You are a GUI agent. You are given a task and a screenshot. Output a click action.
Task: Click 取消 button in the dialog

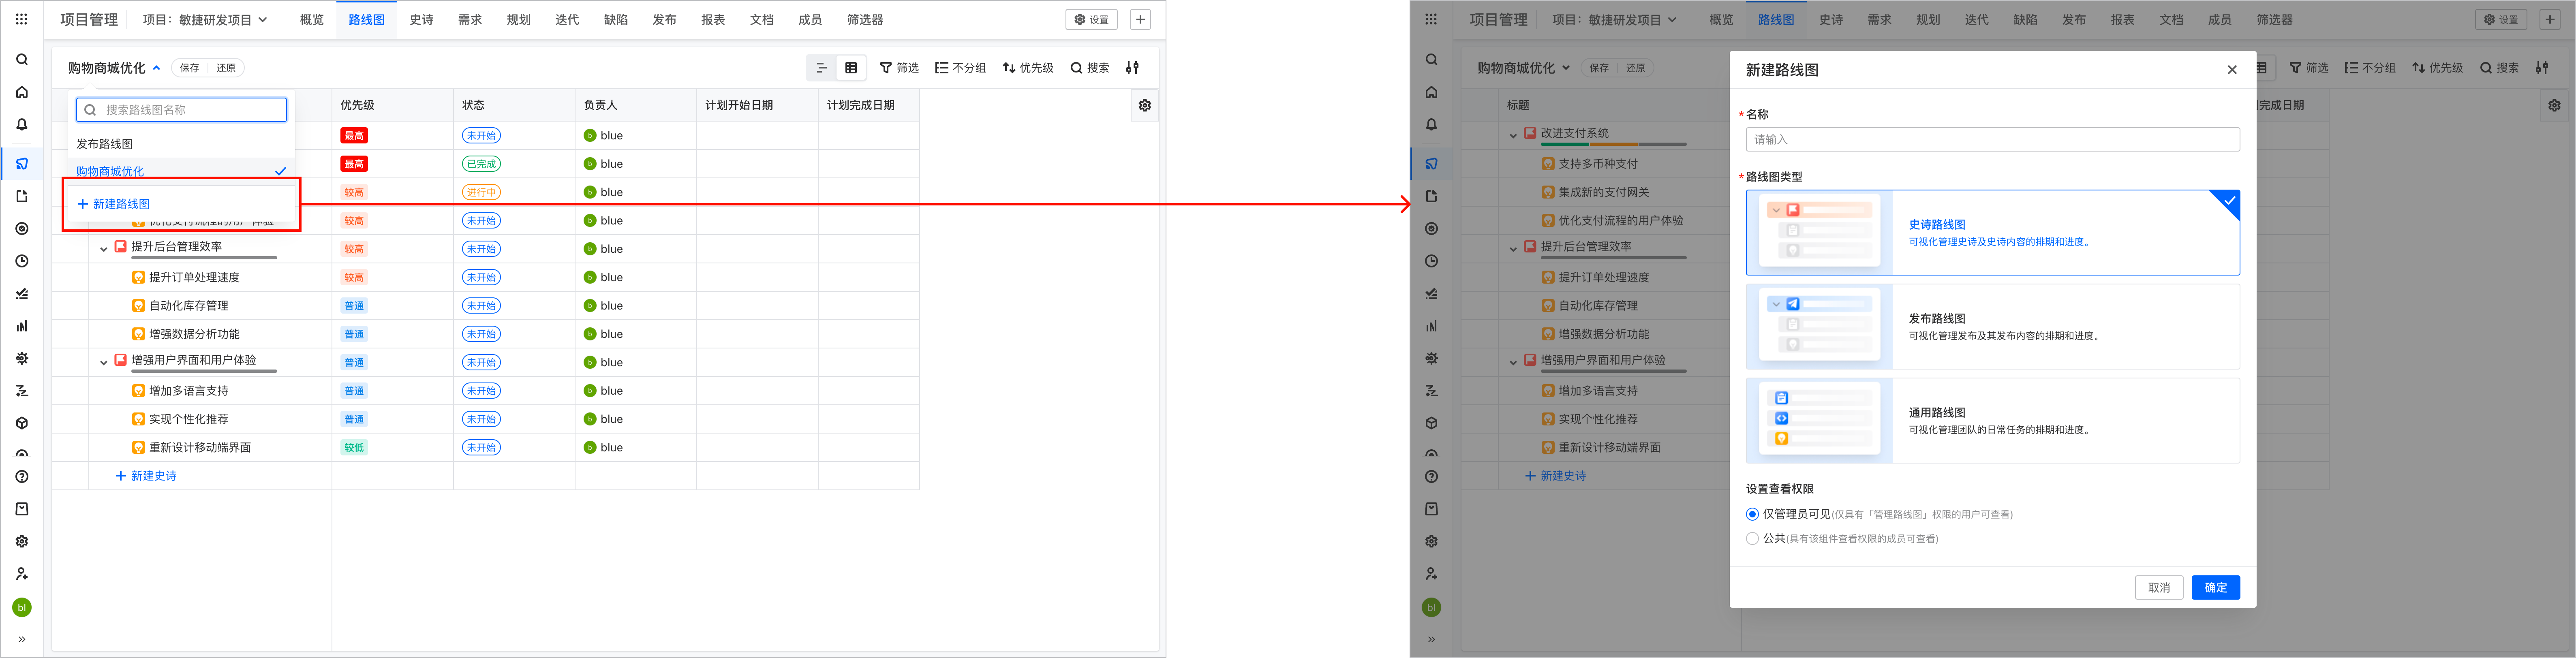2159,587
